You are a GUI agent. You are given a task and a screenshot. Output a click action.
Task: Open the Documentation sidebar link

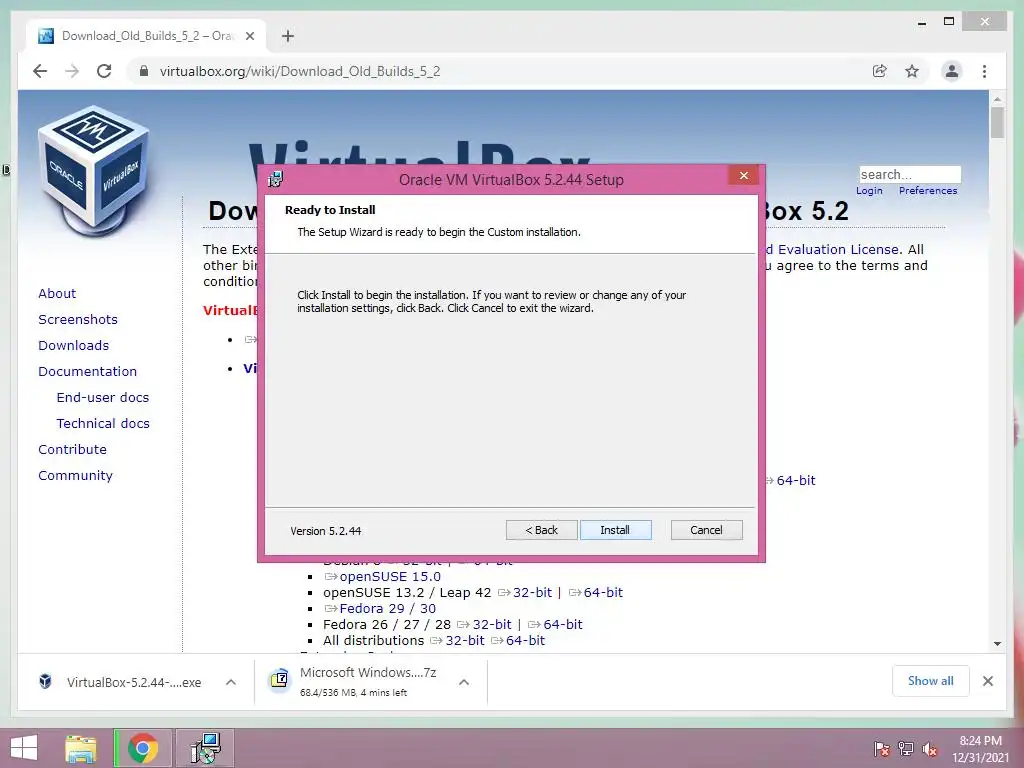coord(88,372)
